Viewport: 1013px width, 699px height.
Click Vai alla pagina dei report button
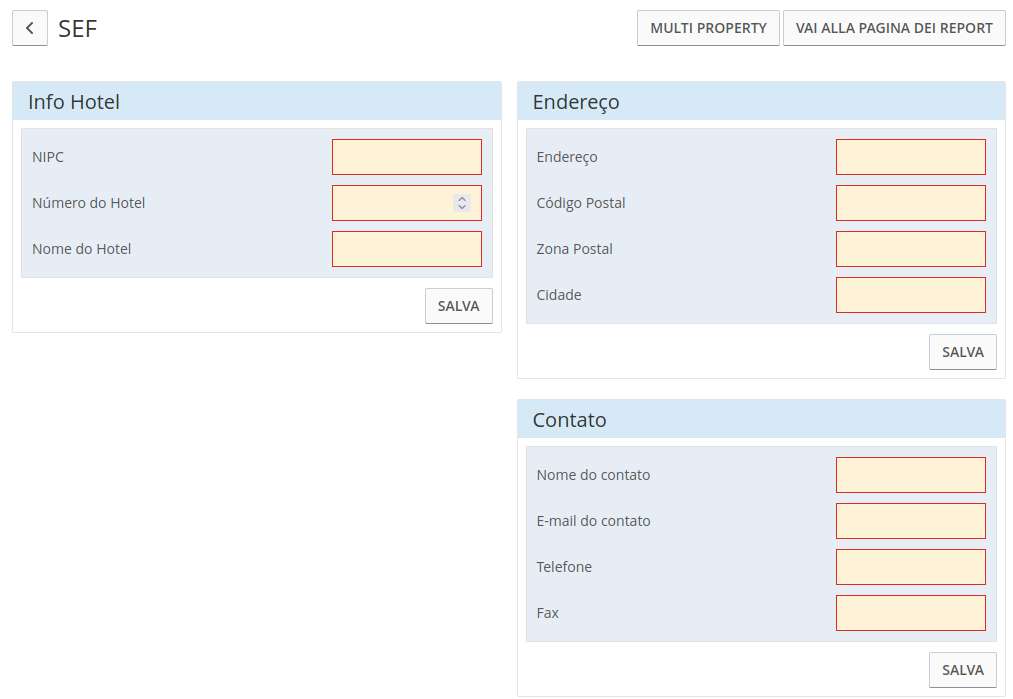coord(894,28)
